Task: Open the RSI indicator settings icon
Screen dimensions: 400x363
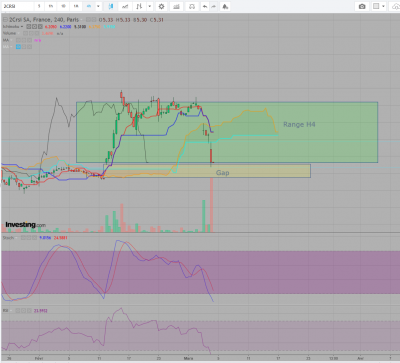Action: 23,310
